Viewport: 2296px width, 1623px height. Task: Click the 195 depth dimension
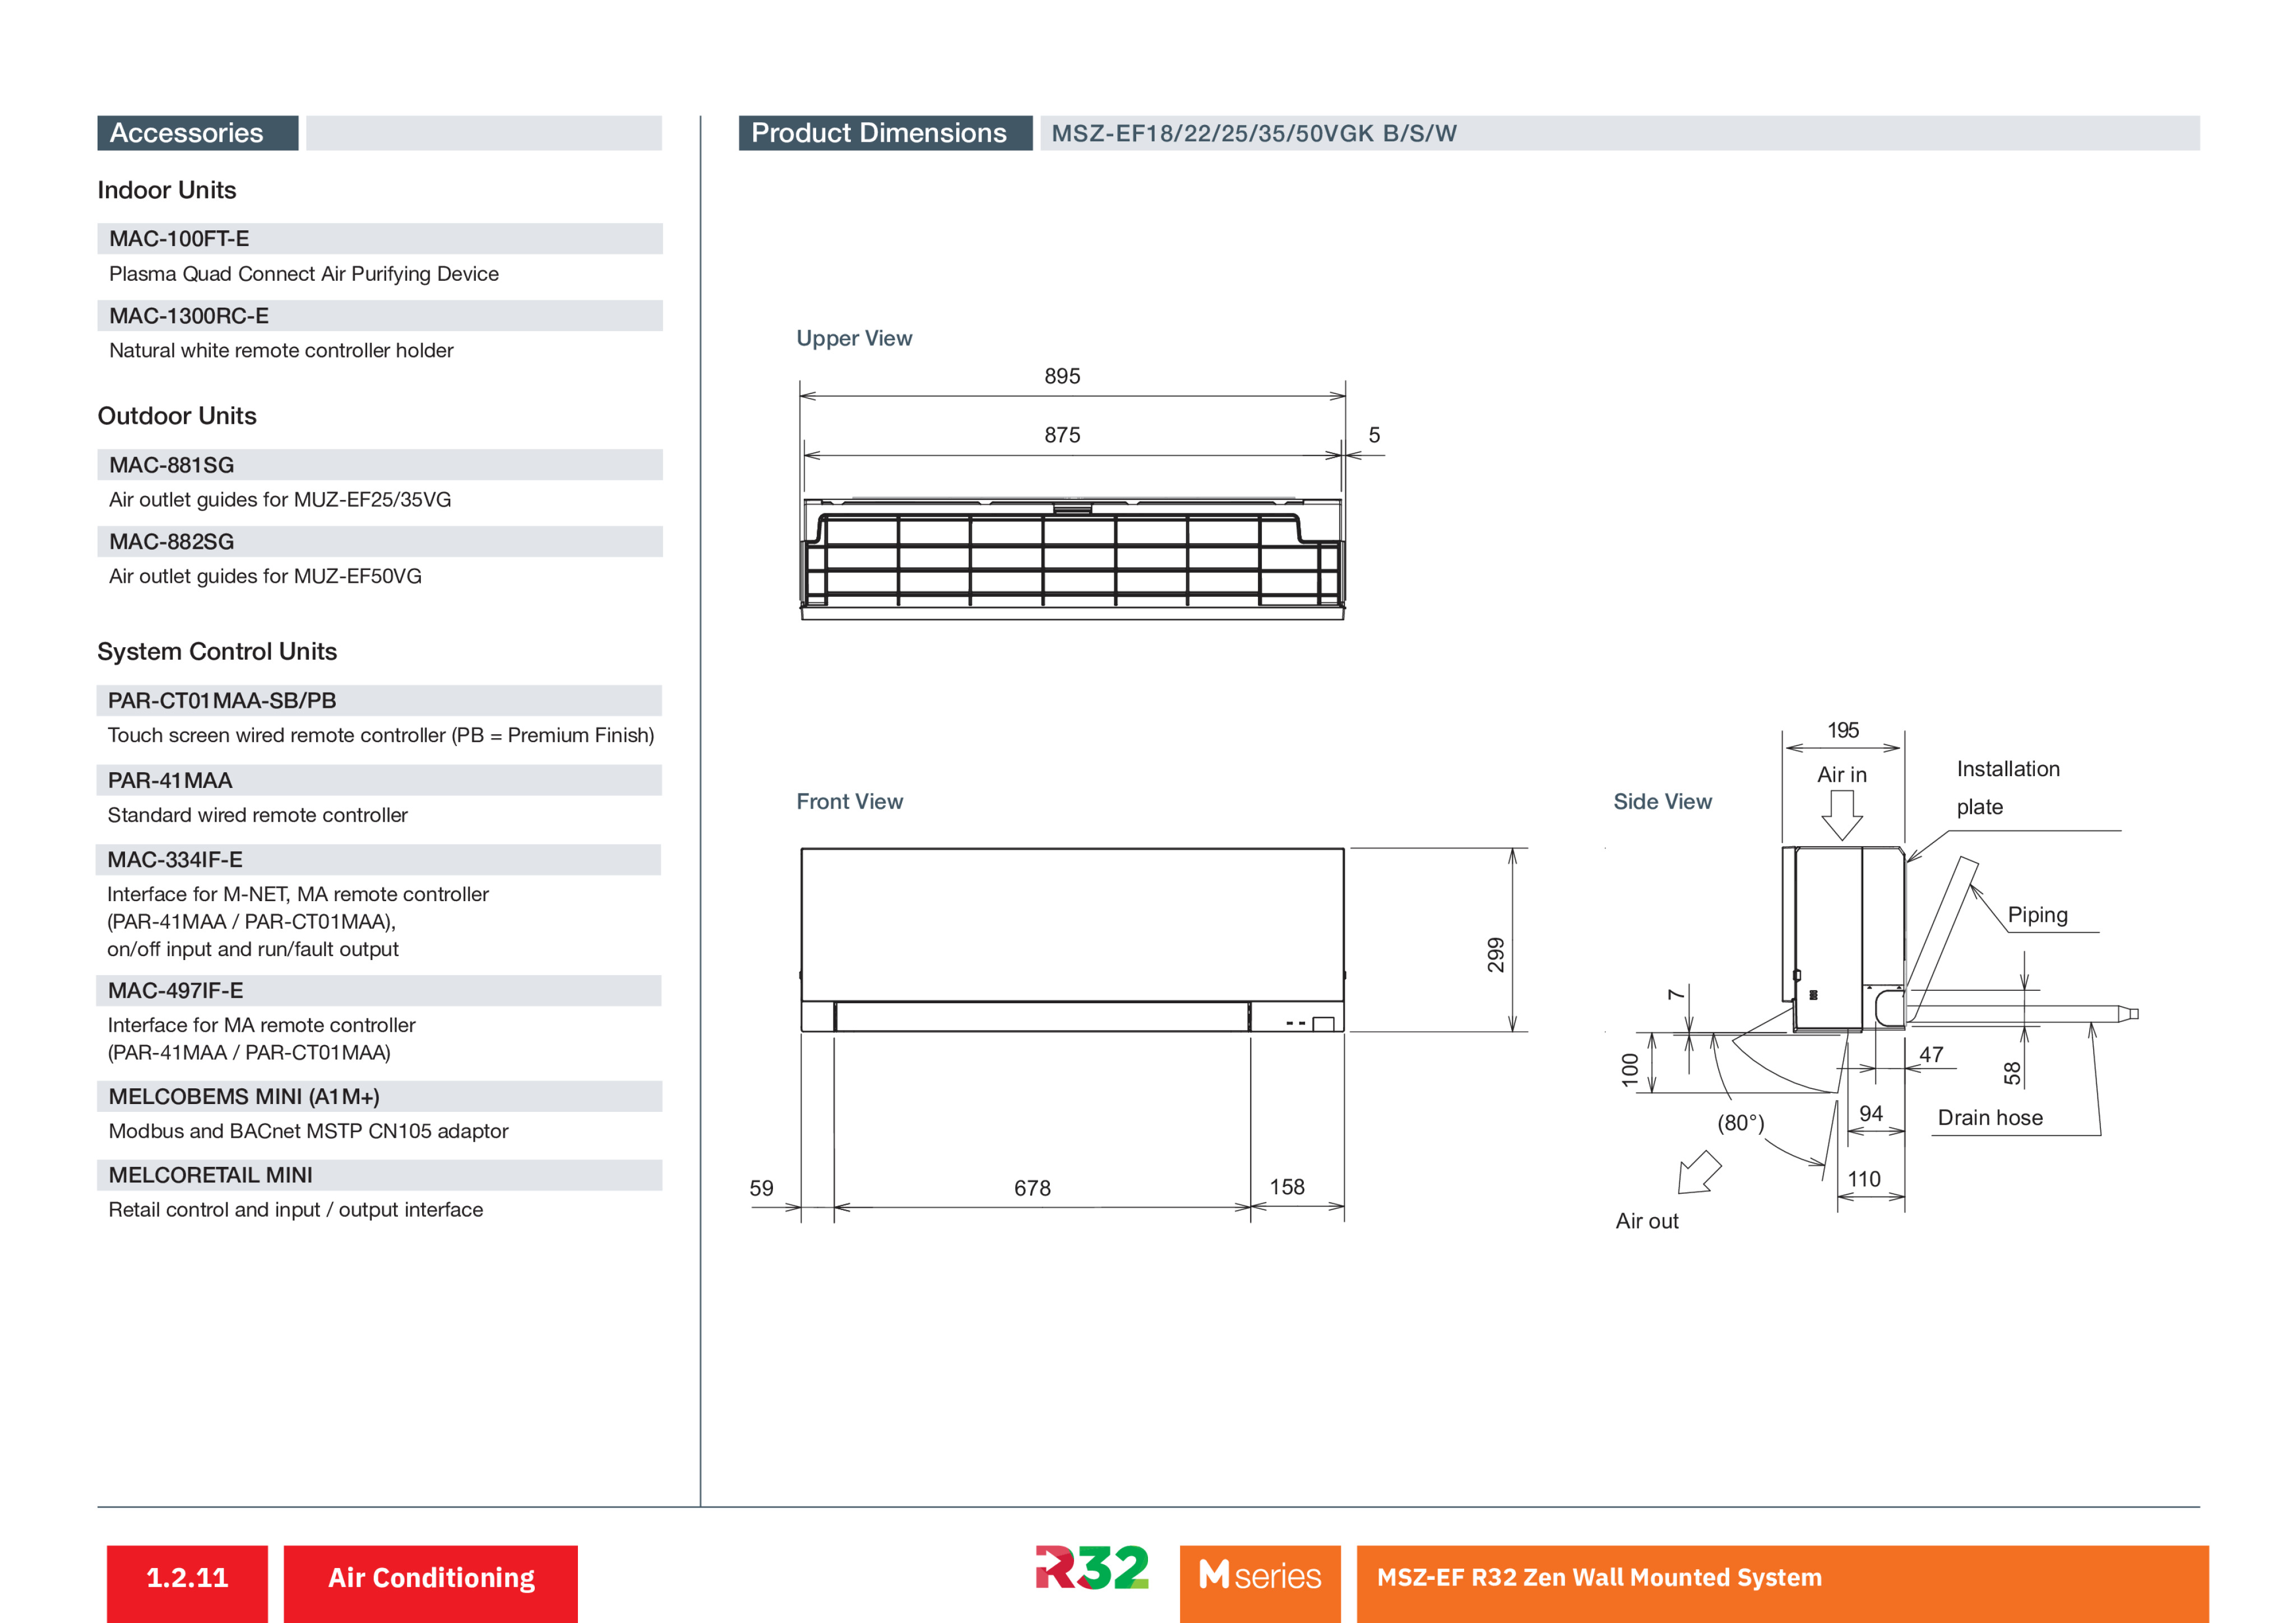[1843, 730]
